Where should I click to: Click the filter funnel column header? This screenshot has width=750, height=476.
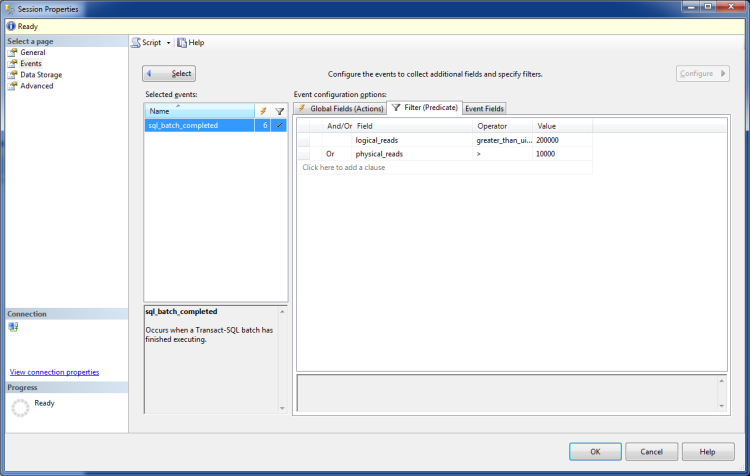(279, 111)
